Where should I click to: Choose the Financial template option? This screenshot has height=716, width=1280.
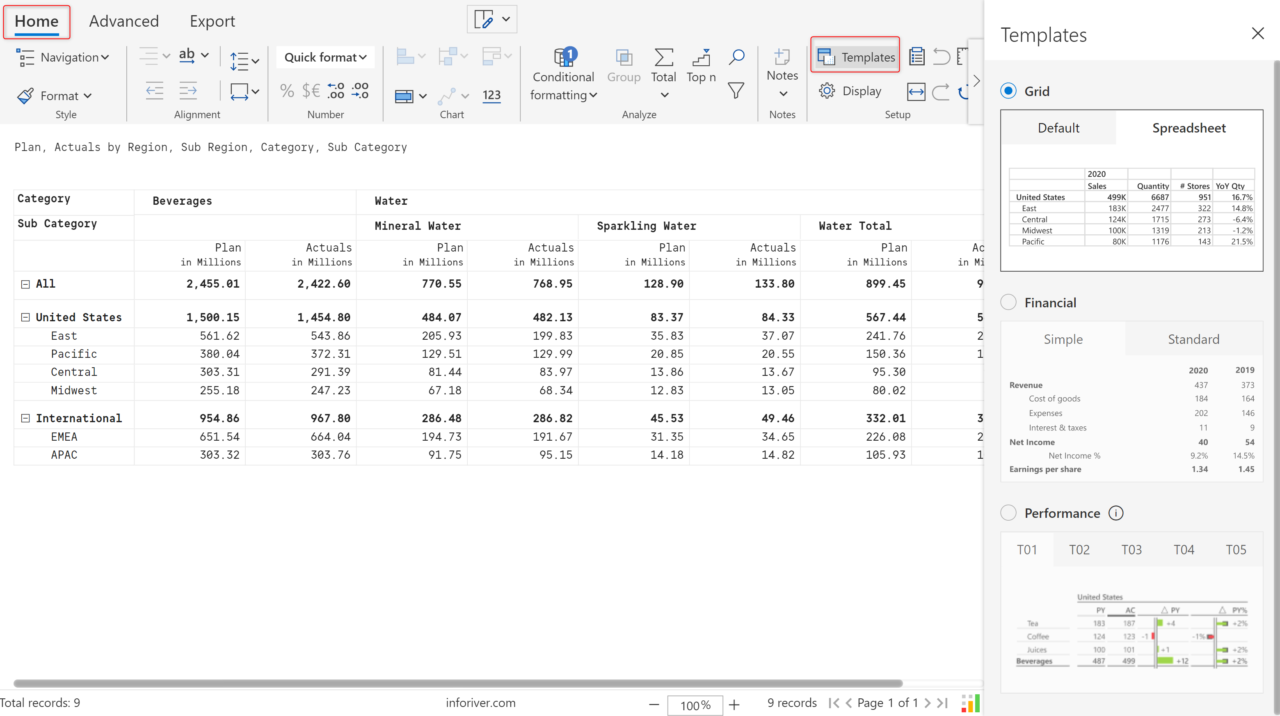(x=1008, y=302)
